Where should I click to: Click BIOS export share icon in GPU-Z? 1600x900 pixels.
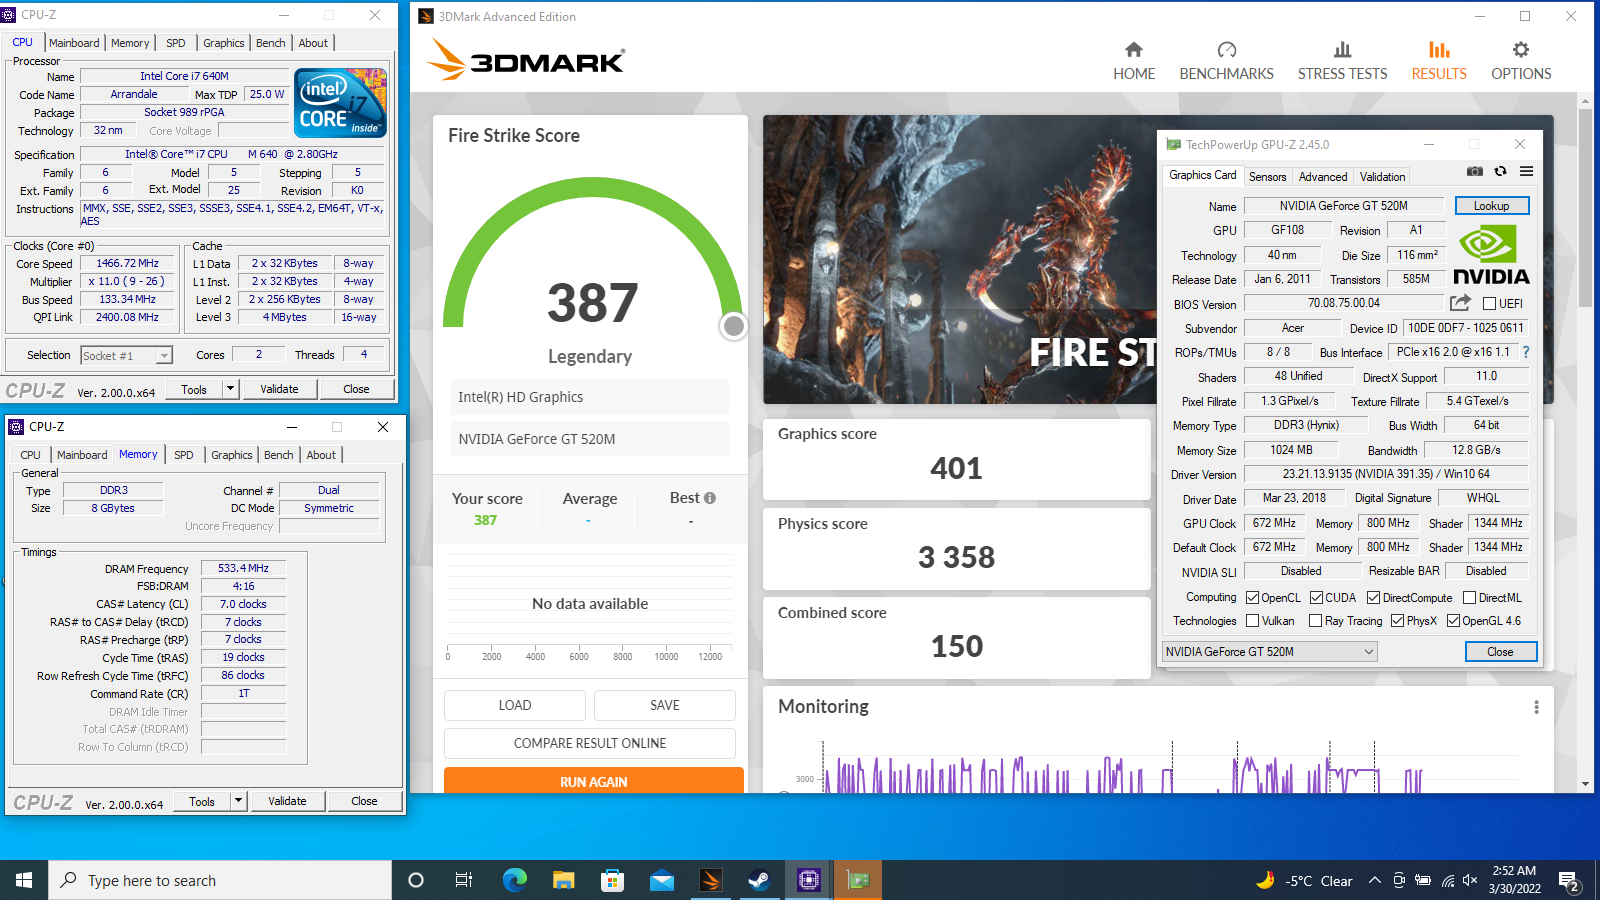click(1460, 303)
